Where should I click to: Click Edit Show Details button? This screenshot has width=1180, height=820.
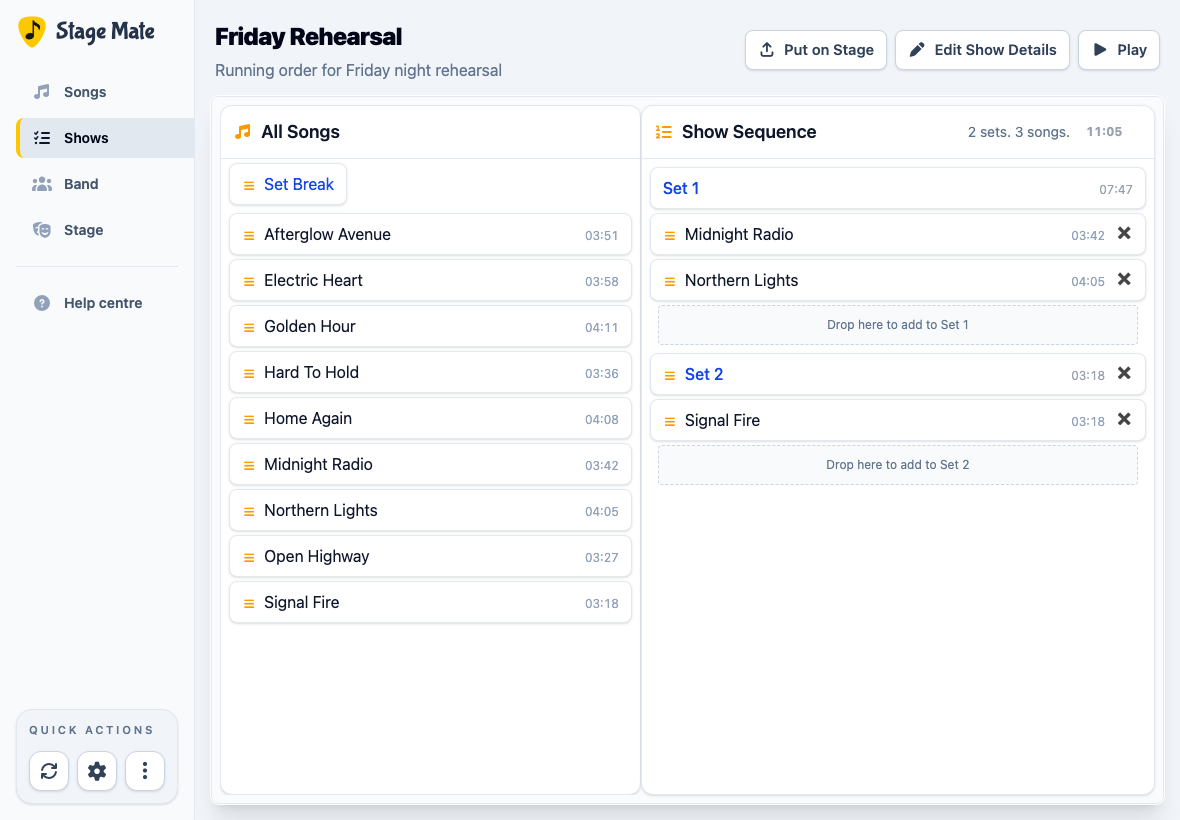point(982,50)
